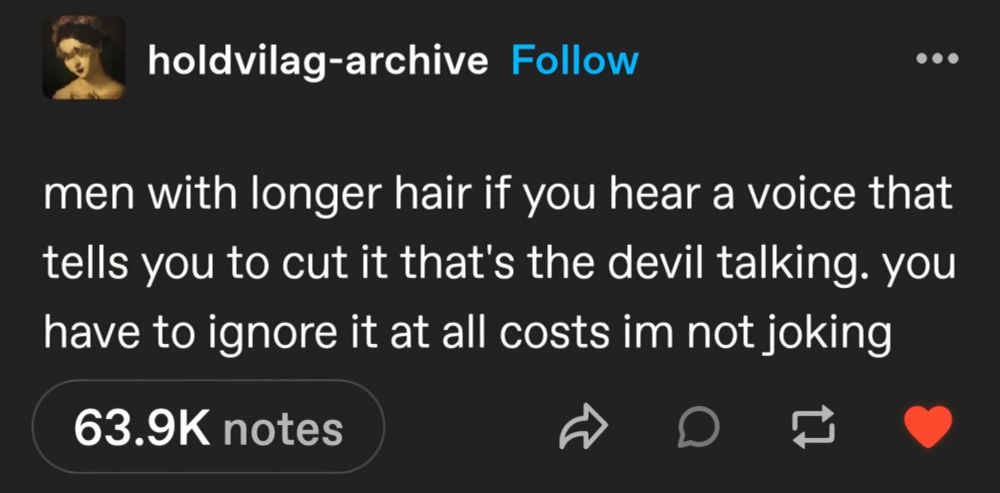The image size is (1000, 493).
Task: Open the three-dot post options menu
Action: 937,59
